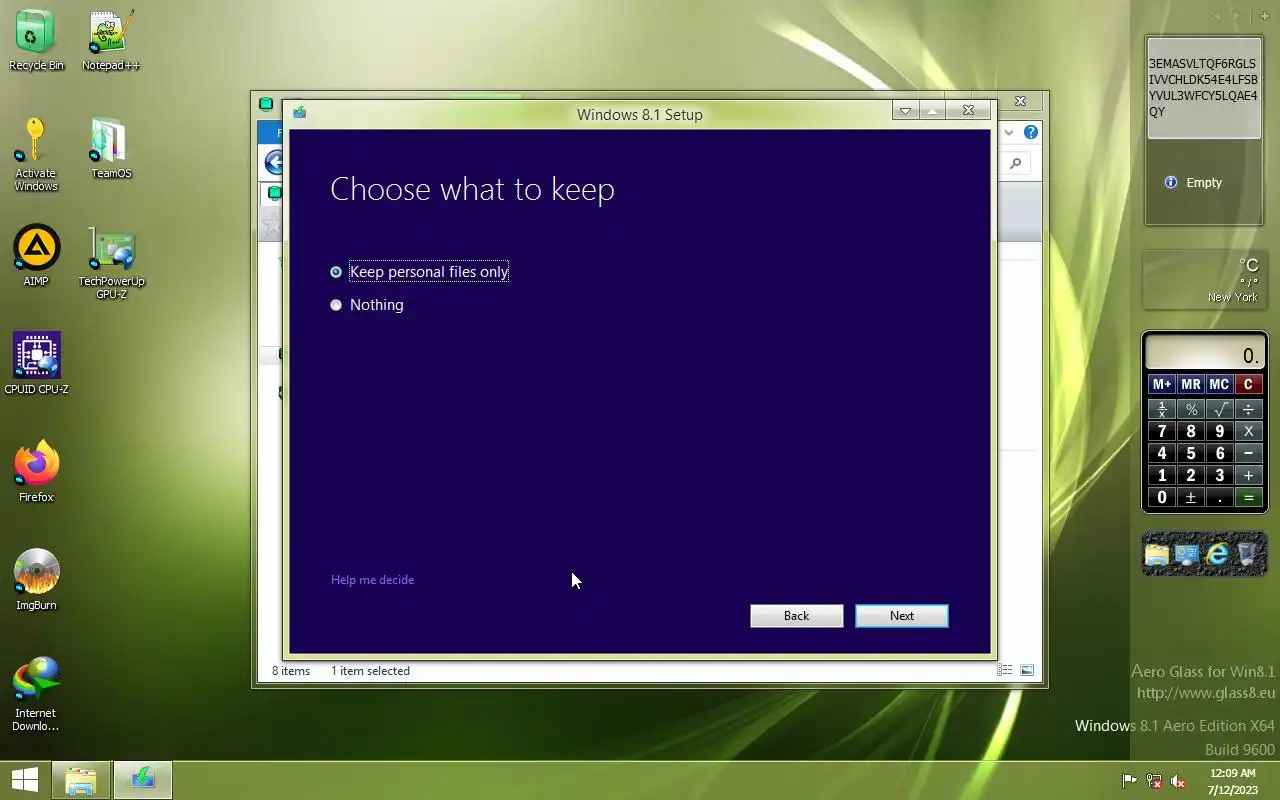The width and height of the screenshot is (1280, 800).
Task: Switch Explorer to large icons view
Action: click(1027, 670)
